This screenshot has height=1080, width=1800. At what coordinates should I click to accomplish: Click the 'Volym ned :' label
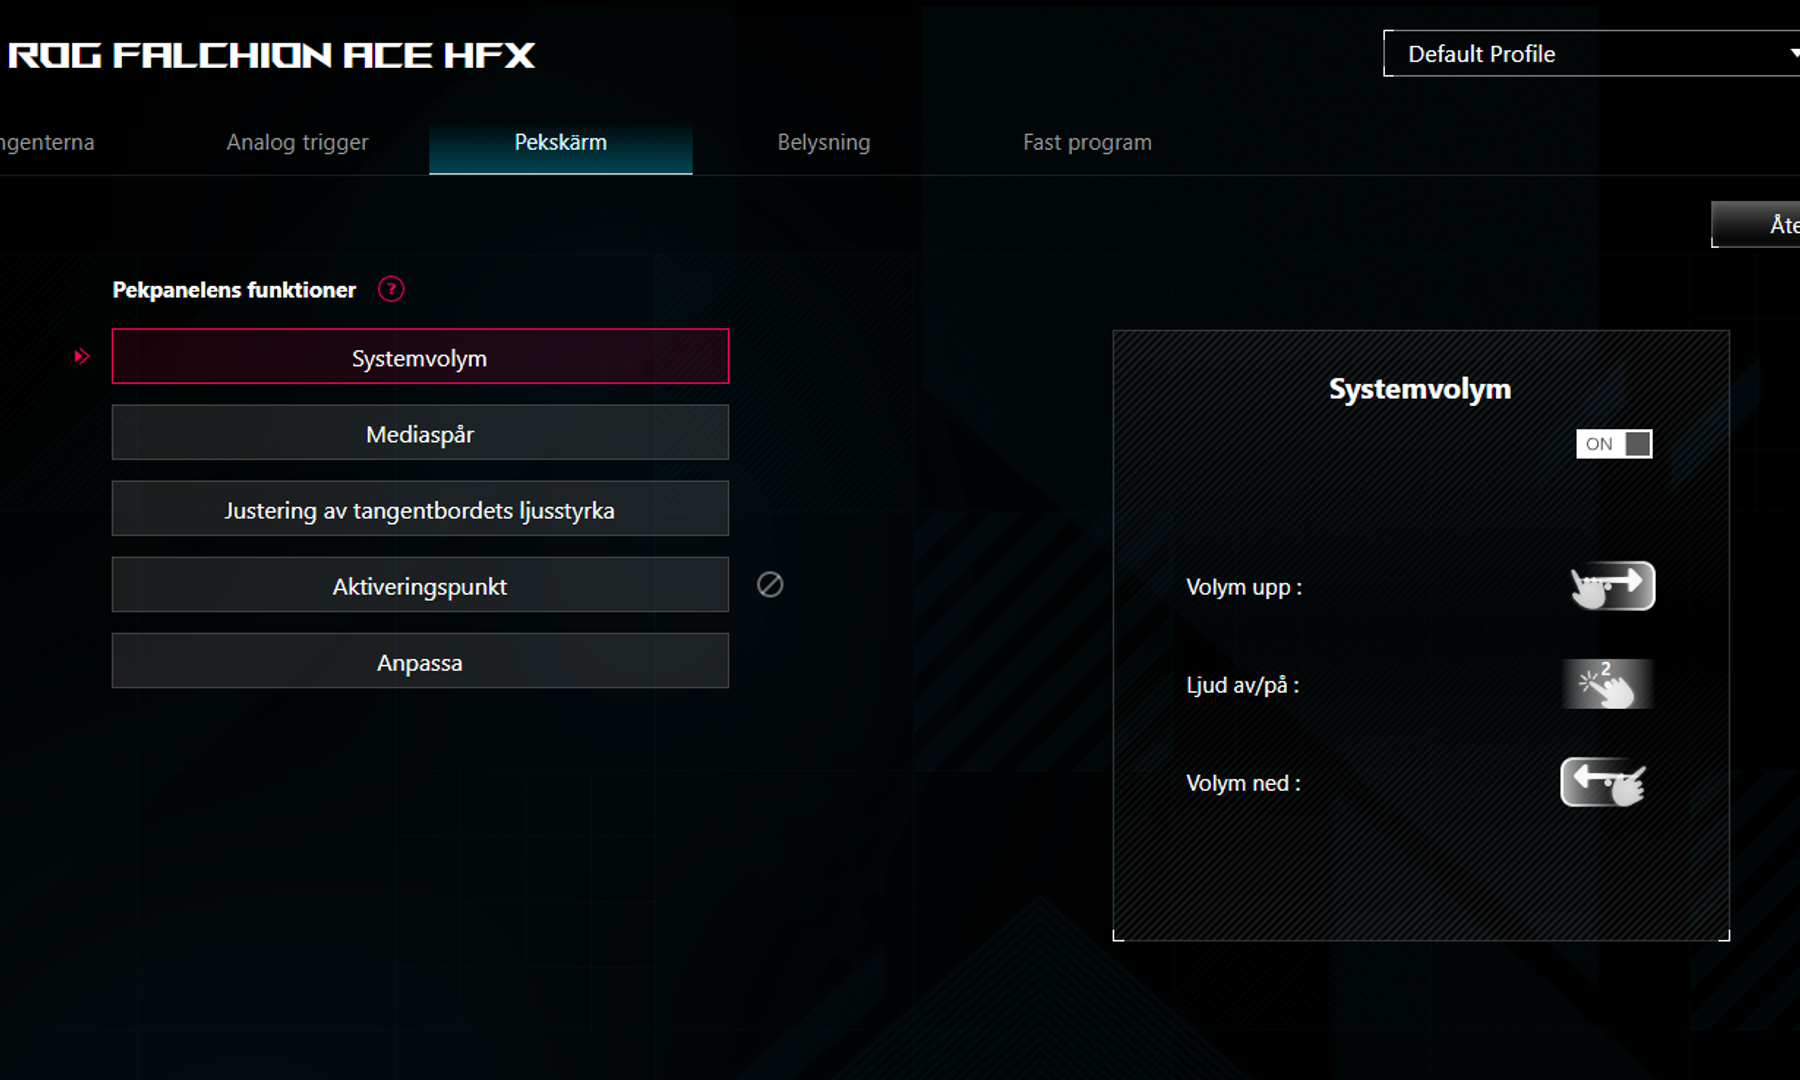1243,783
